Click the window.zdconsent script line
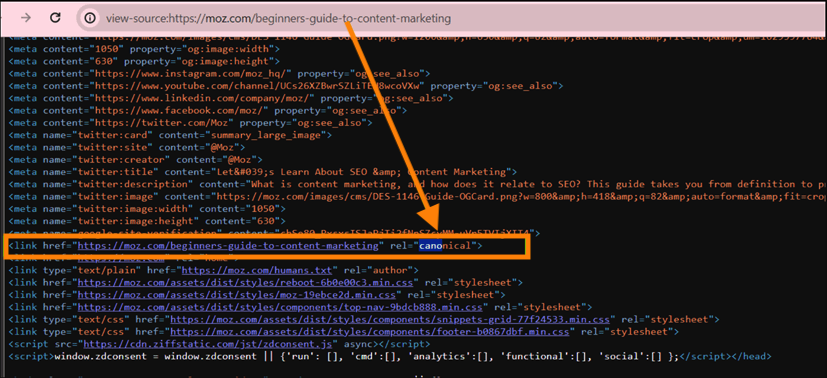This screenshot has height=378, width=827. pos(390,356)
